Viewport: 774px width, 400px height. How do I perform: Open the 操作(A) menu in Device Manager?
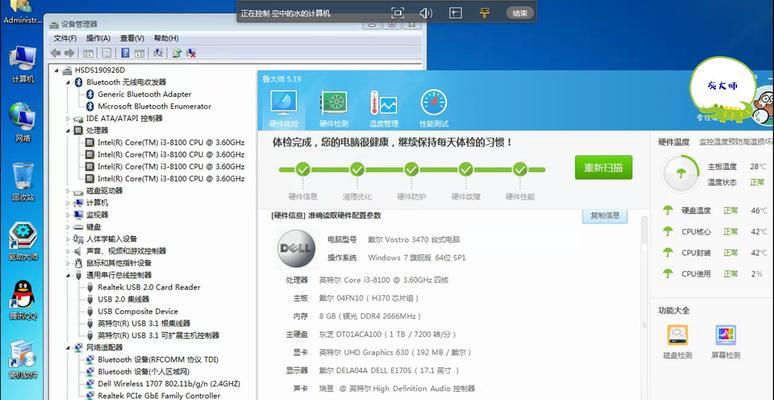click(x=98, y=38)
